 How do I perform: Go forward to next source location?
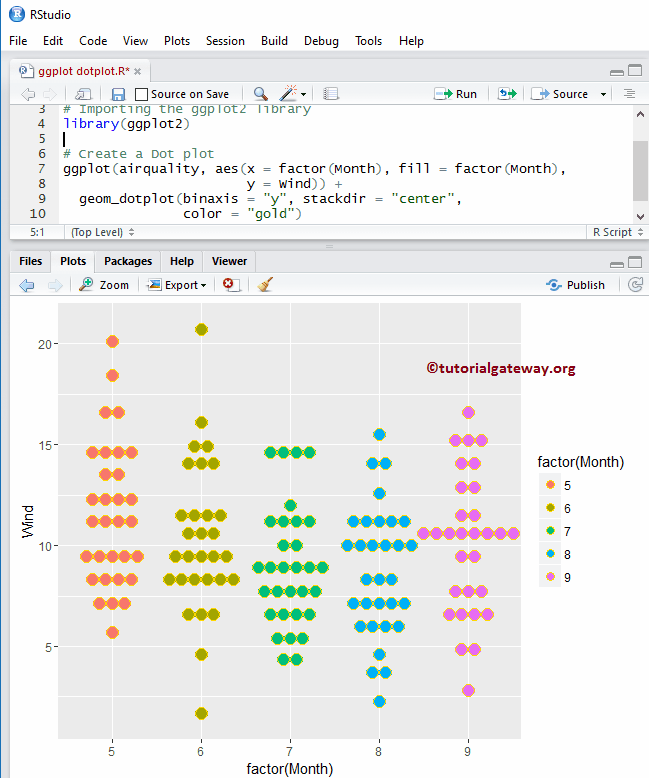point(50,94)
